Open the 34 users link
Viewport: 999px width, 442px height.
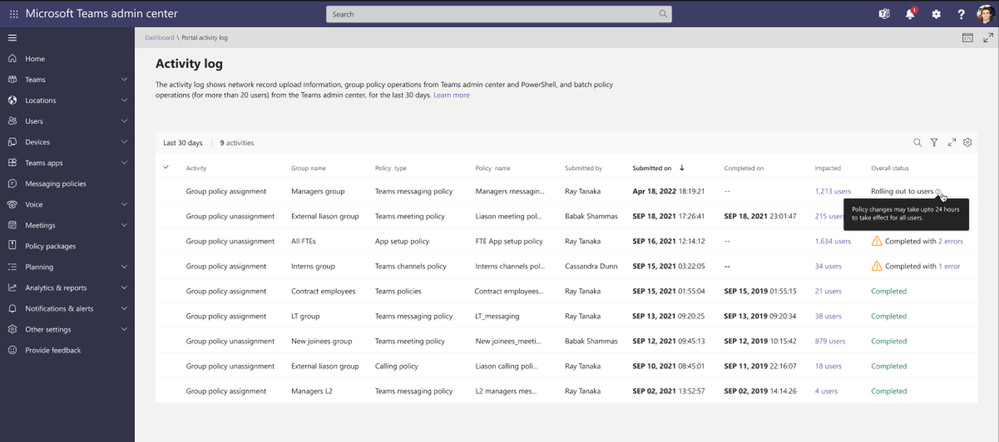(828, 266)
